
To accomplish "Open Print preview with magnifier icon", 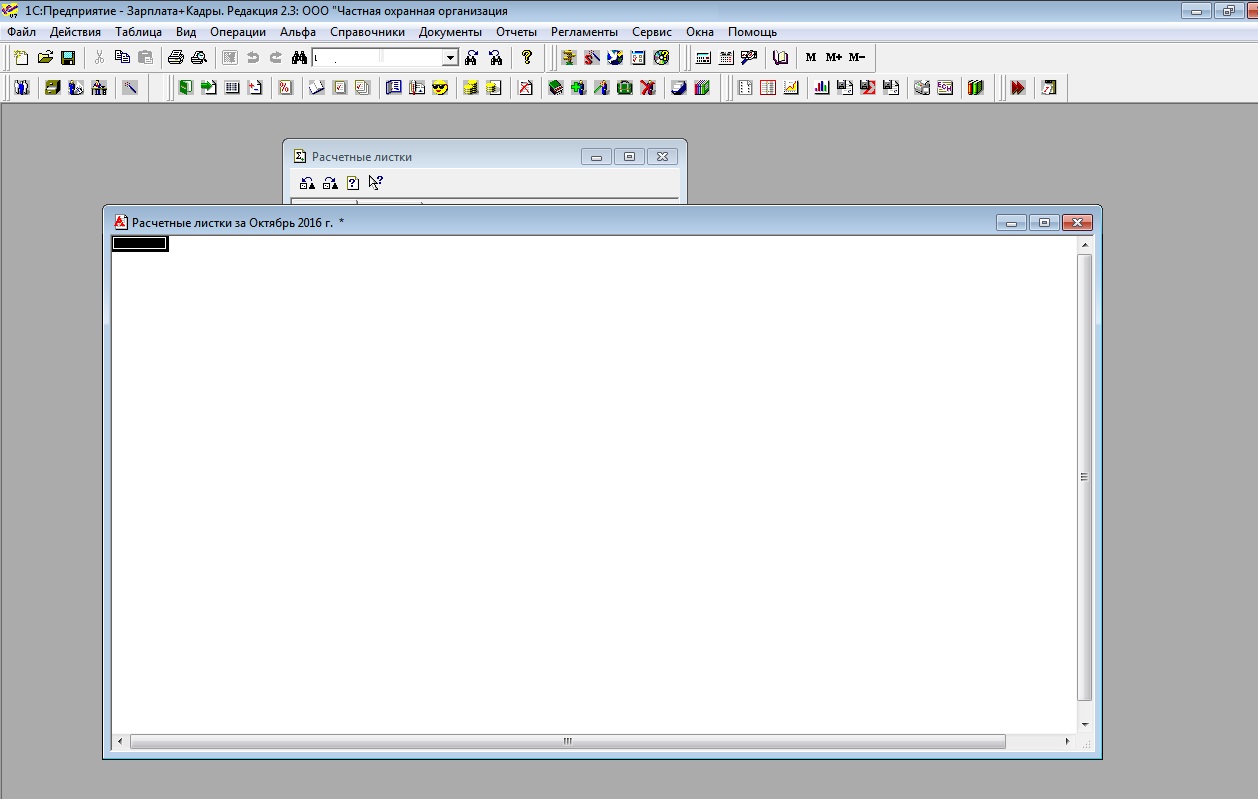I will [x=199, y=58].
